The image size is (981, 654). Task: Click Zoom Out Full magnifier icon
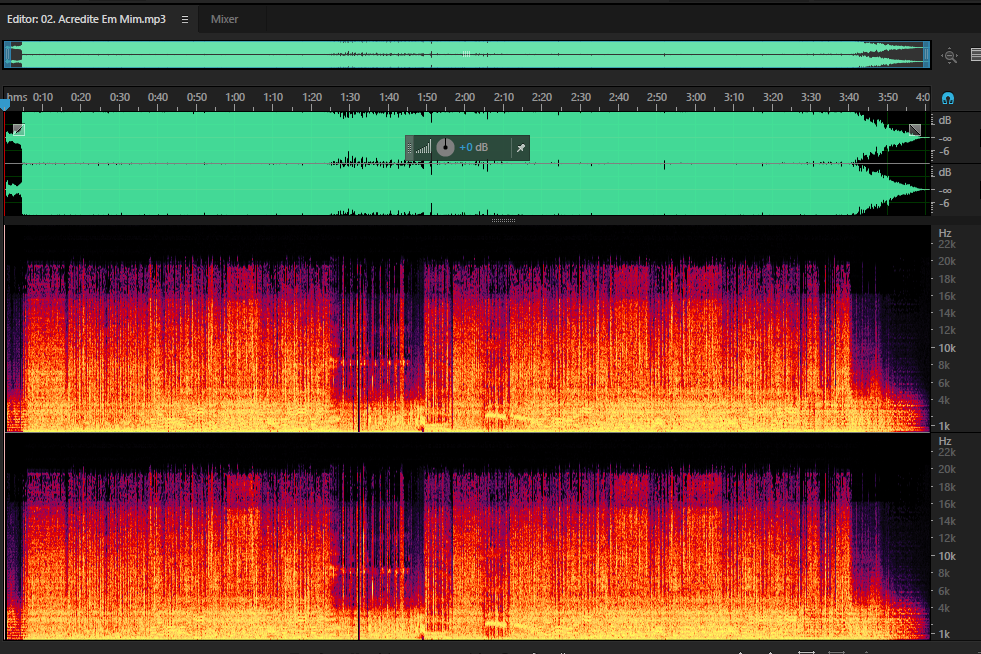pyautogui.click(x=950, y=56)
